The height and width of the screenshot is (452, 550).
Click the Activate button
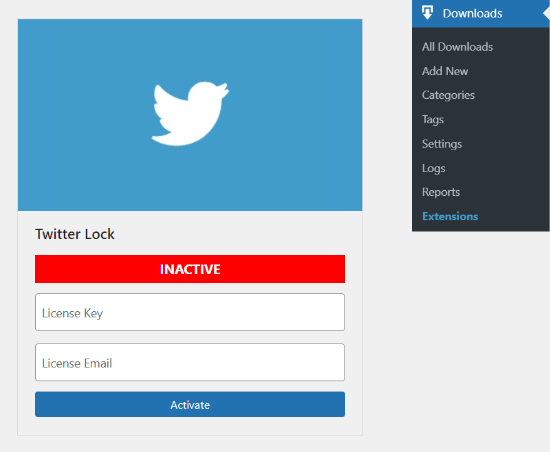click(x=190, y=404)
